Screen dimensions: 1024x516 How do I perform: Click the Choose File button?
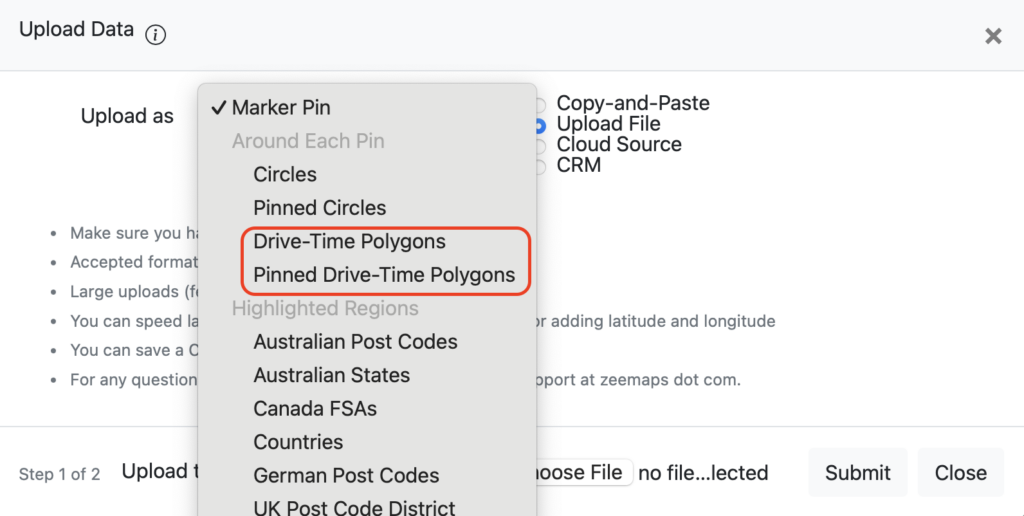point(583,472)
